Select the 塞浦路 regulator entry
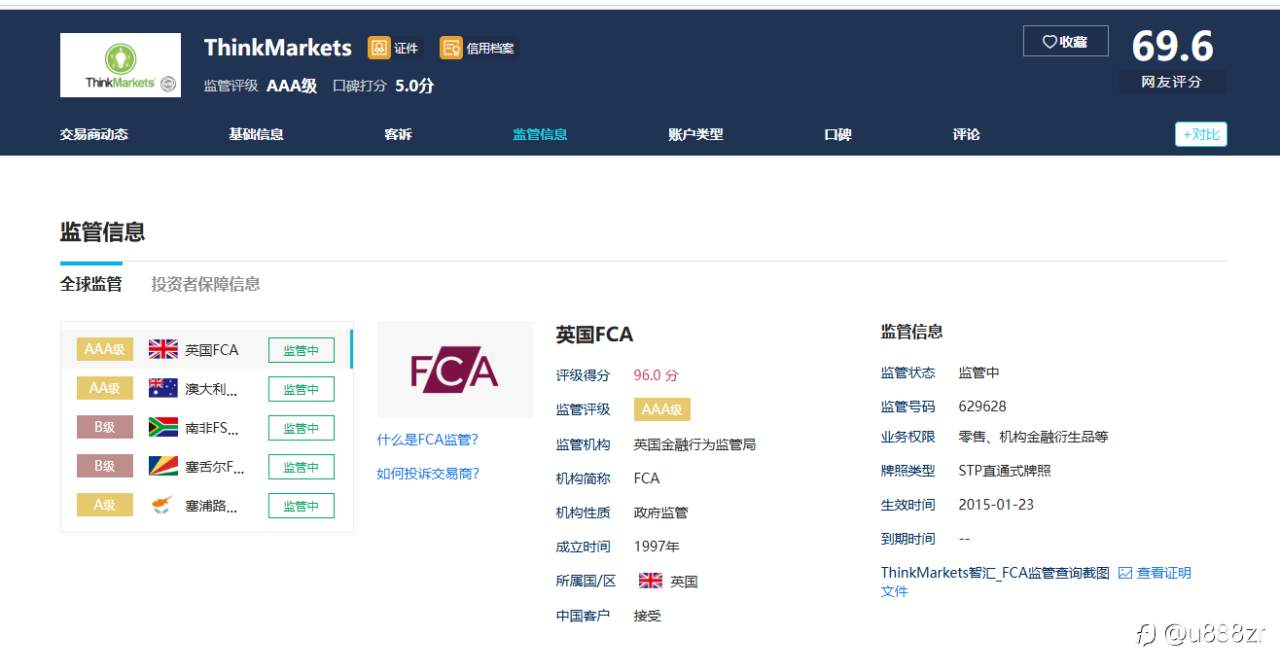Viewport: 1280px width, 672px height. [207, 506]
